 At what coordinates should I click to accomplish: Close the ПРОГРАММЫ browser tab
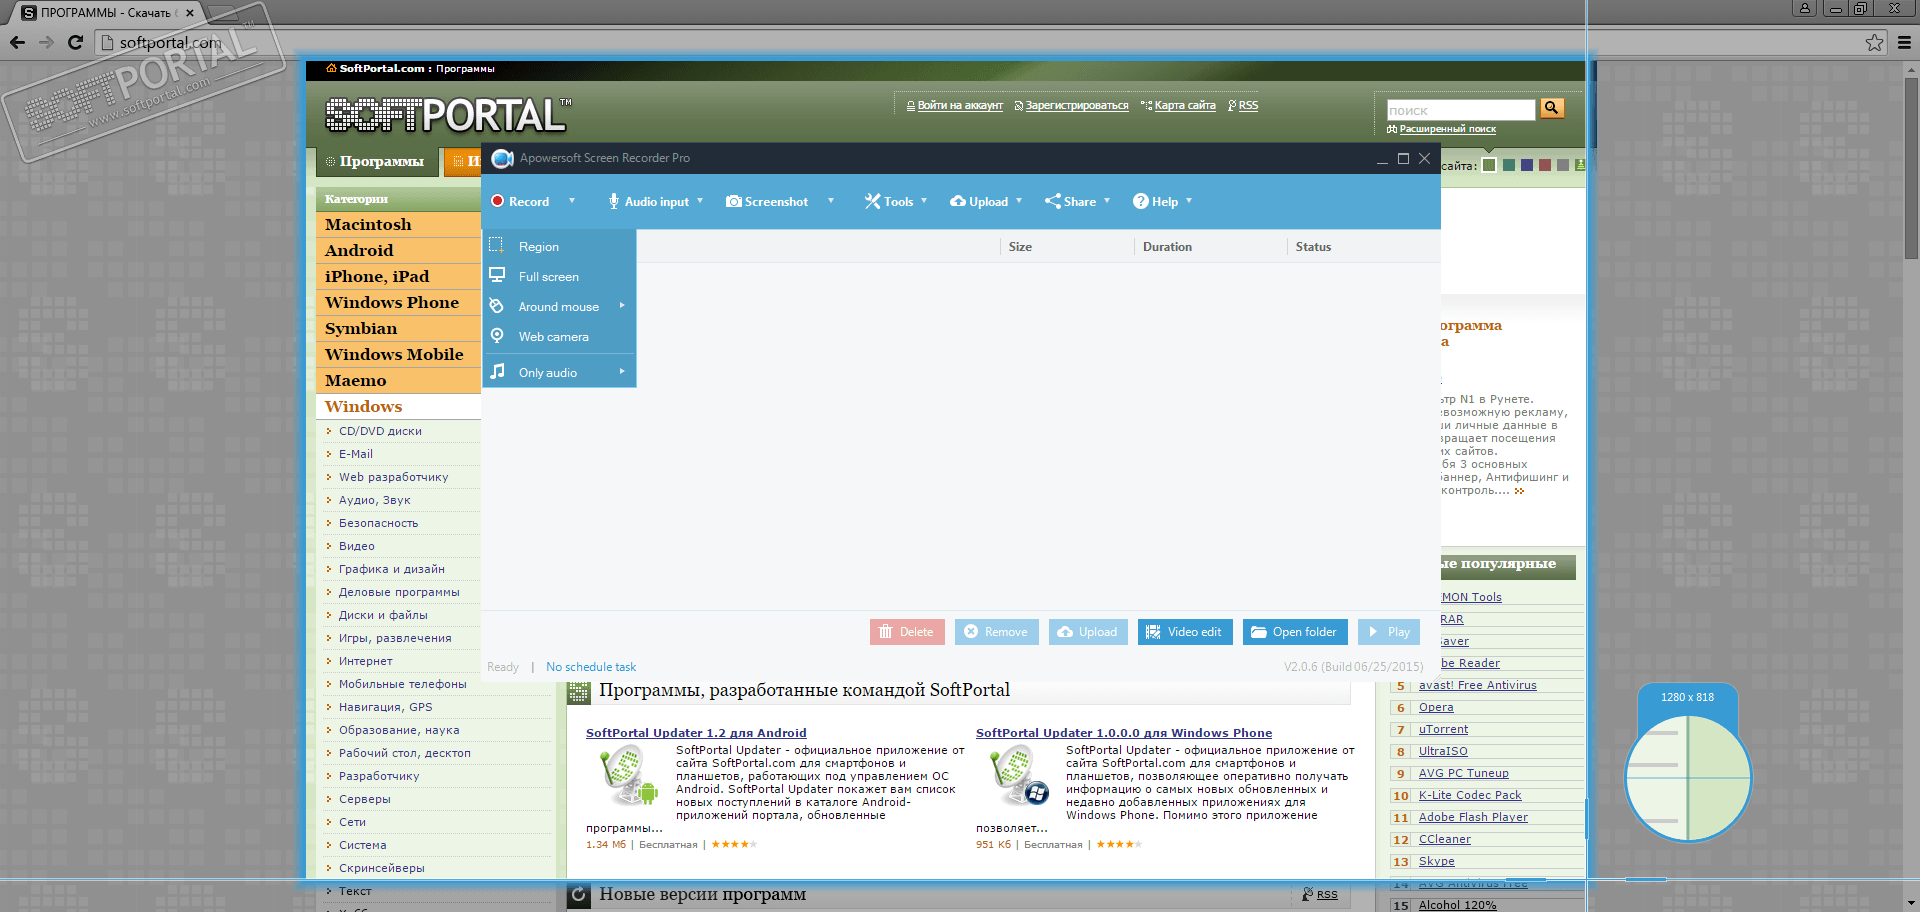190,13
